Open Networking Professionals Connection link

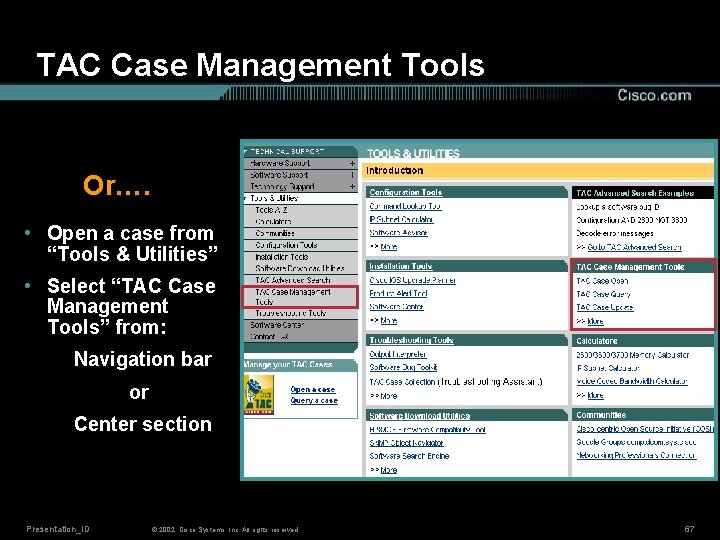[x=636, y=456]
